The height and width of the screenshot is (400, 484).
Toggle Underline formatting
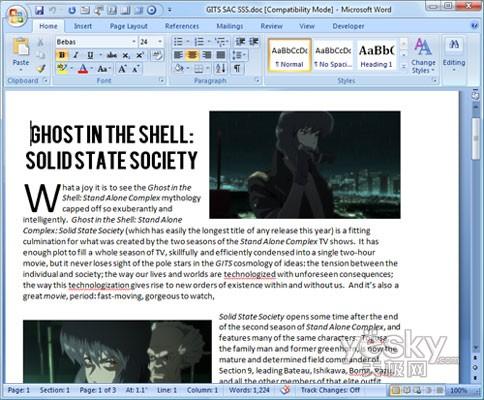90,55
